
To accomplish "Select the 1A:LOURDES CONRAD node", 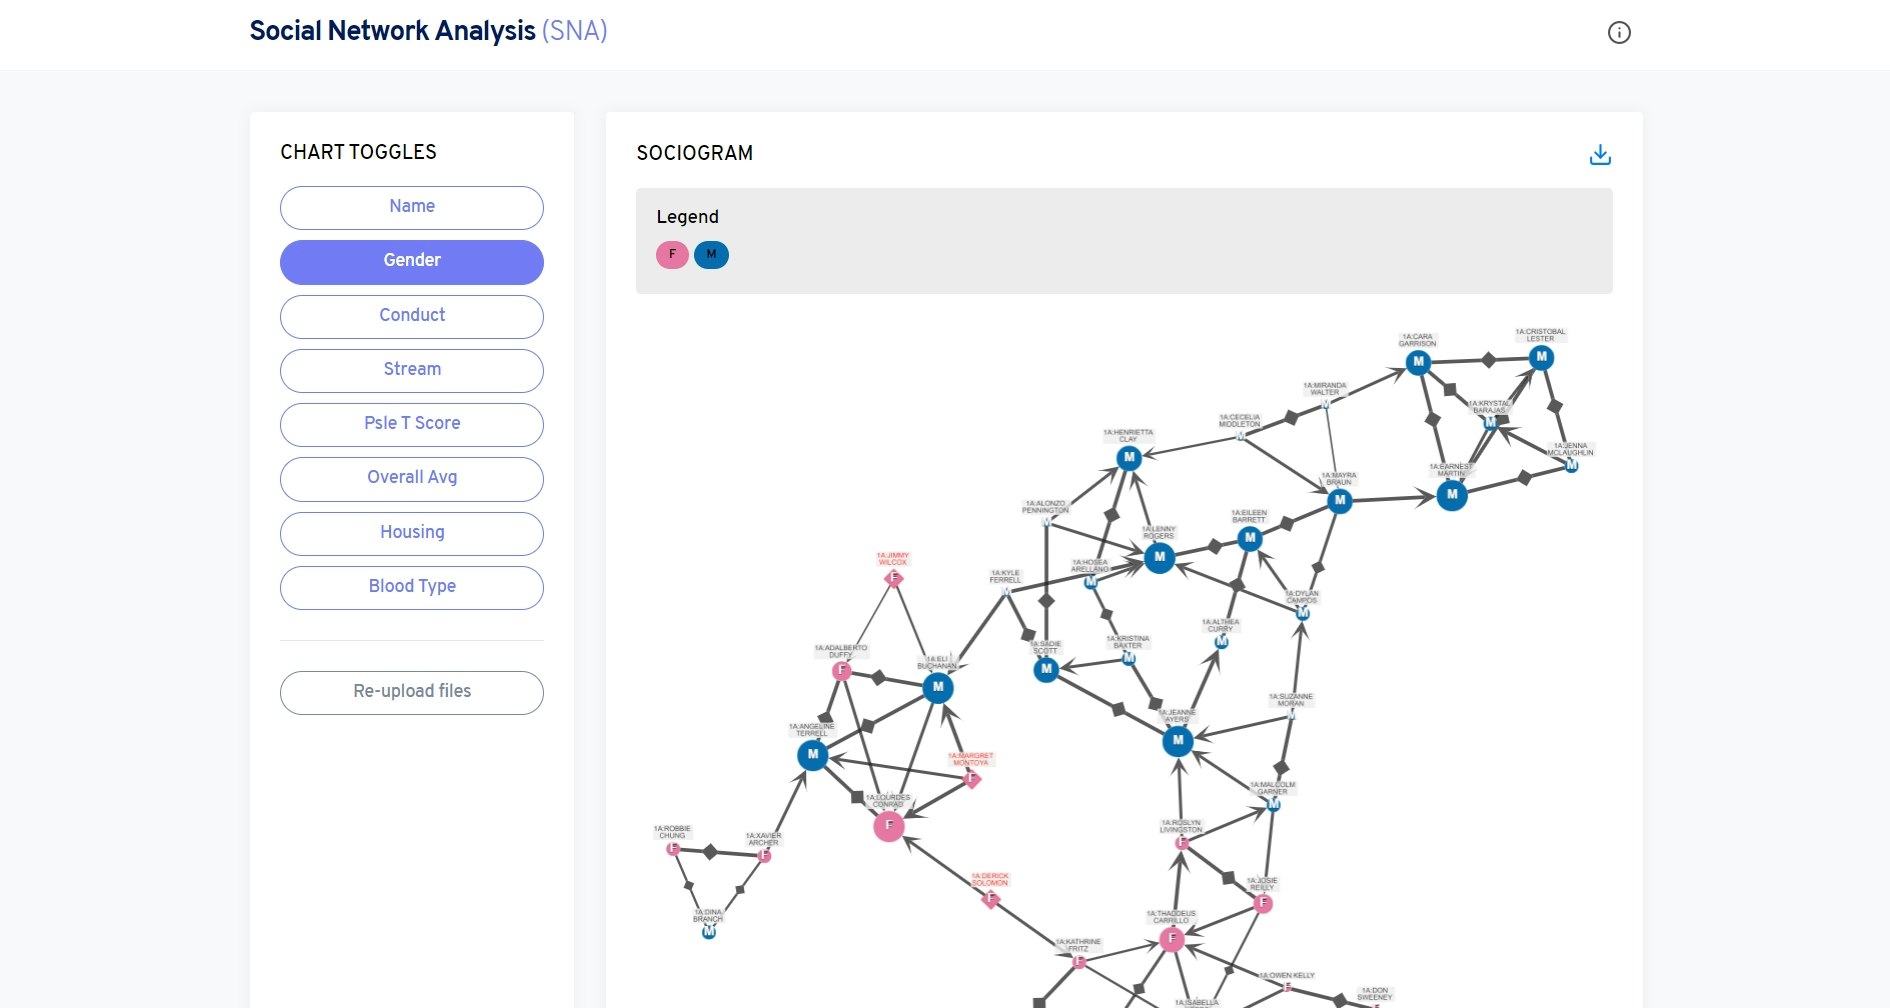I will click(888, 826).
